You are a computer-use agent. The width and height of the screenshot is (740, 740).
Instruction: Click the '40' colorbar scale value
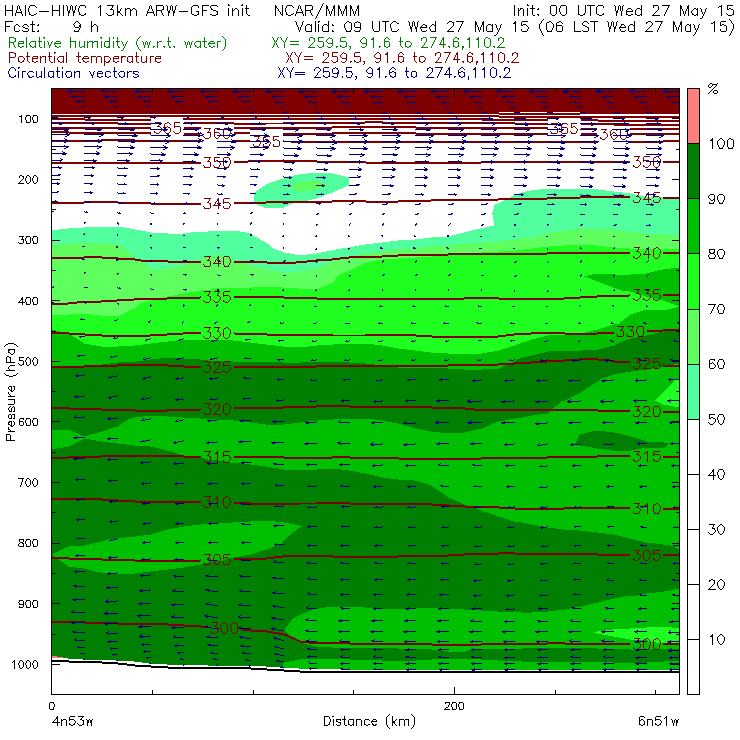coord(716,474)
